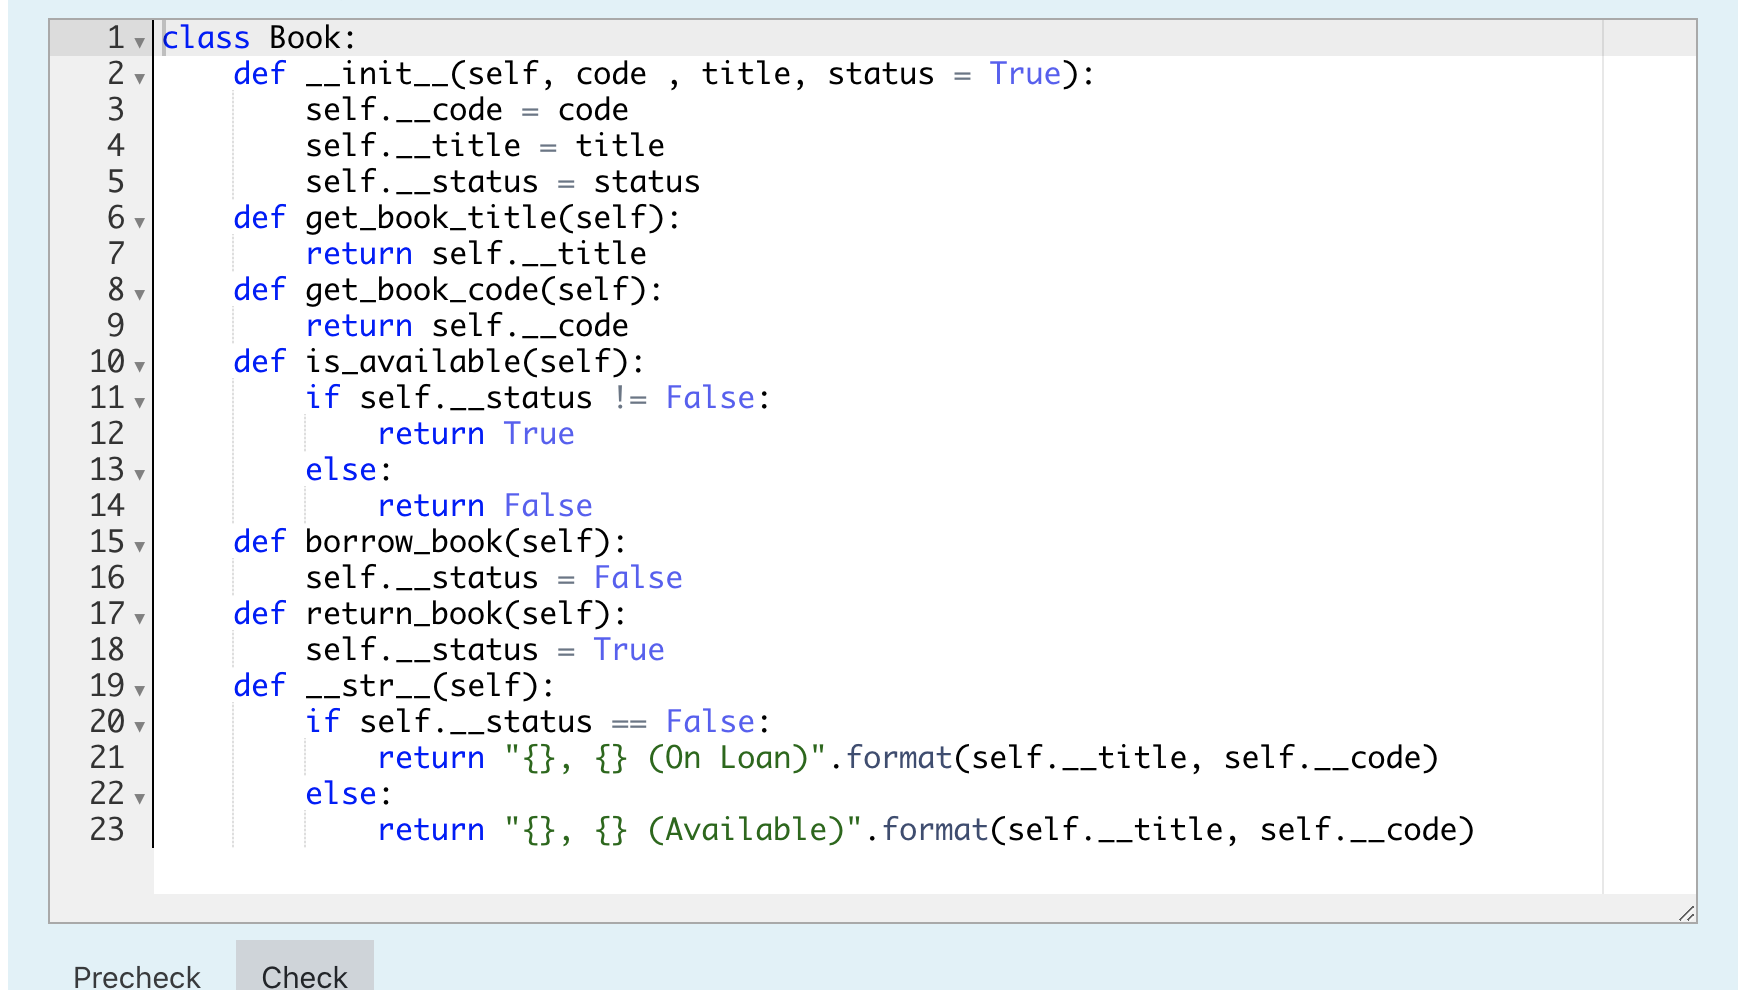The image size is (1740, 990).
Task: Fold the get_book_title method
Action: tap(139, 221)
